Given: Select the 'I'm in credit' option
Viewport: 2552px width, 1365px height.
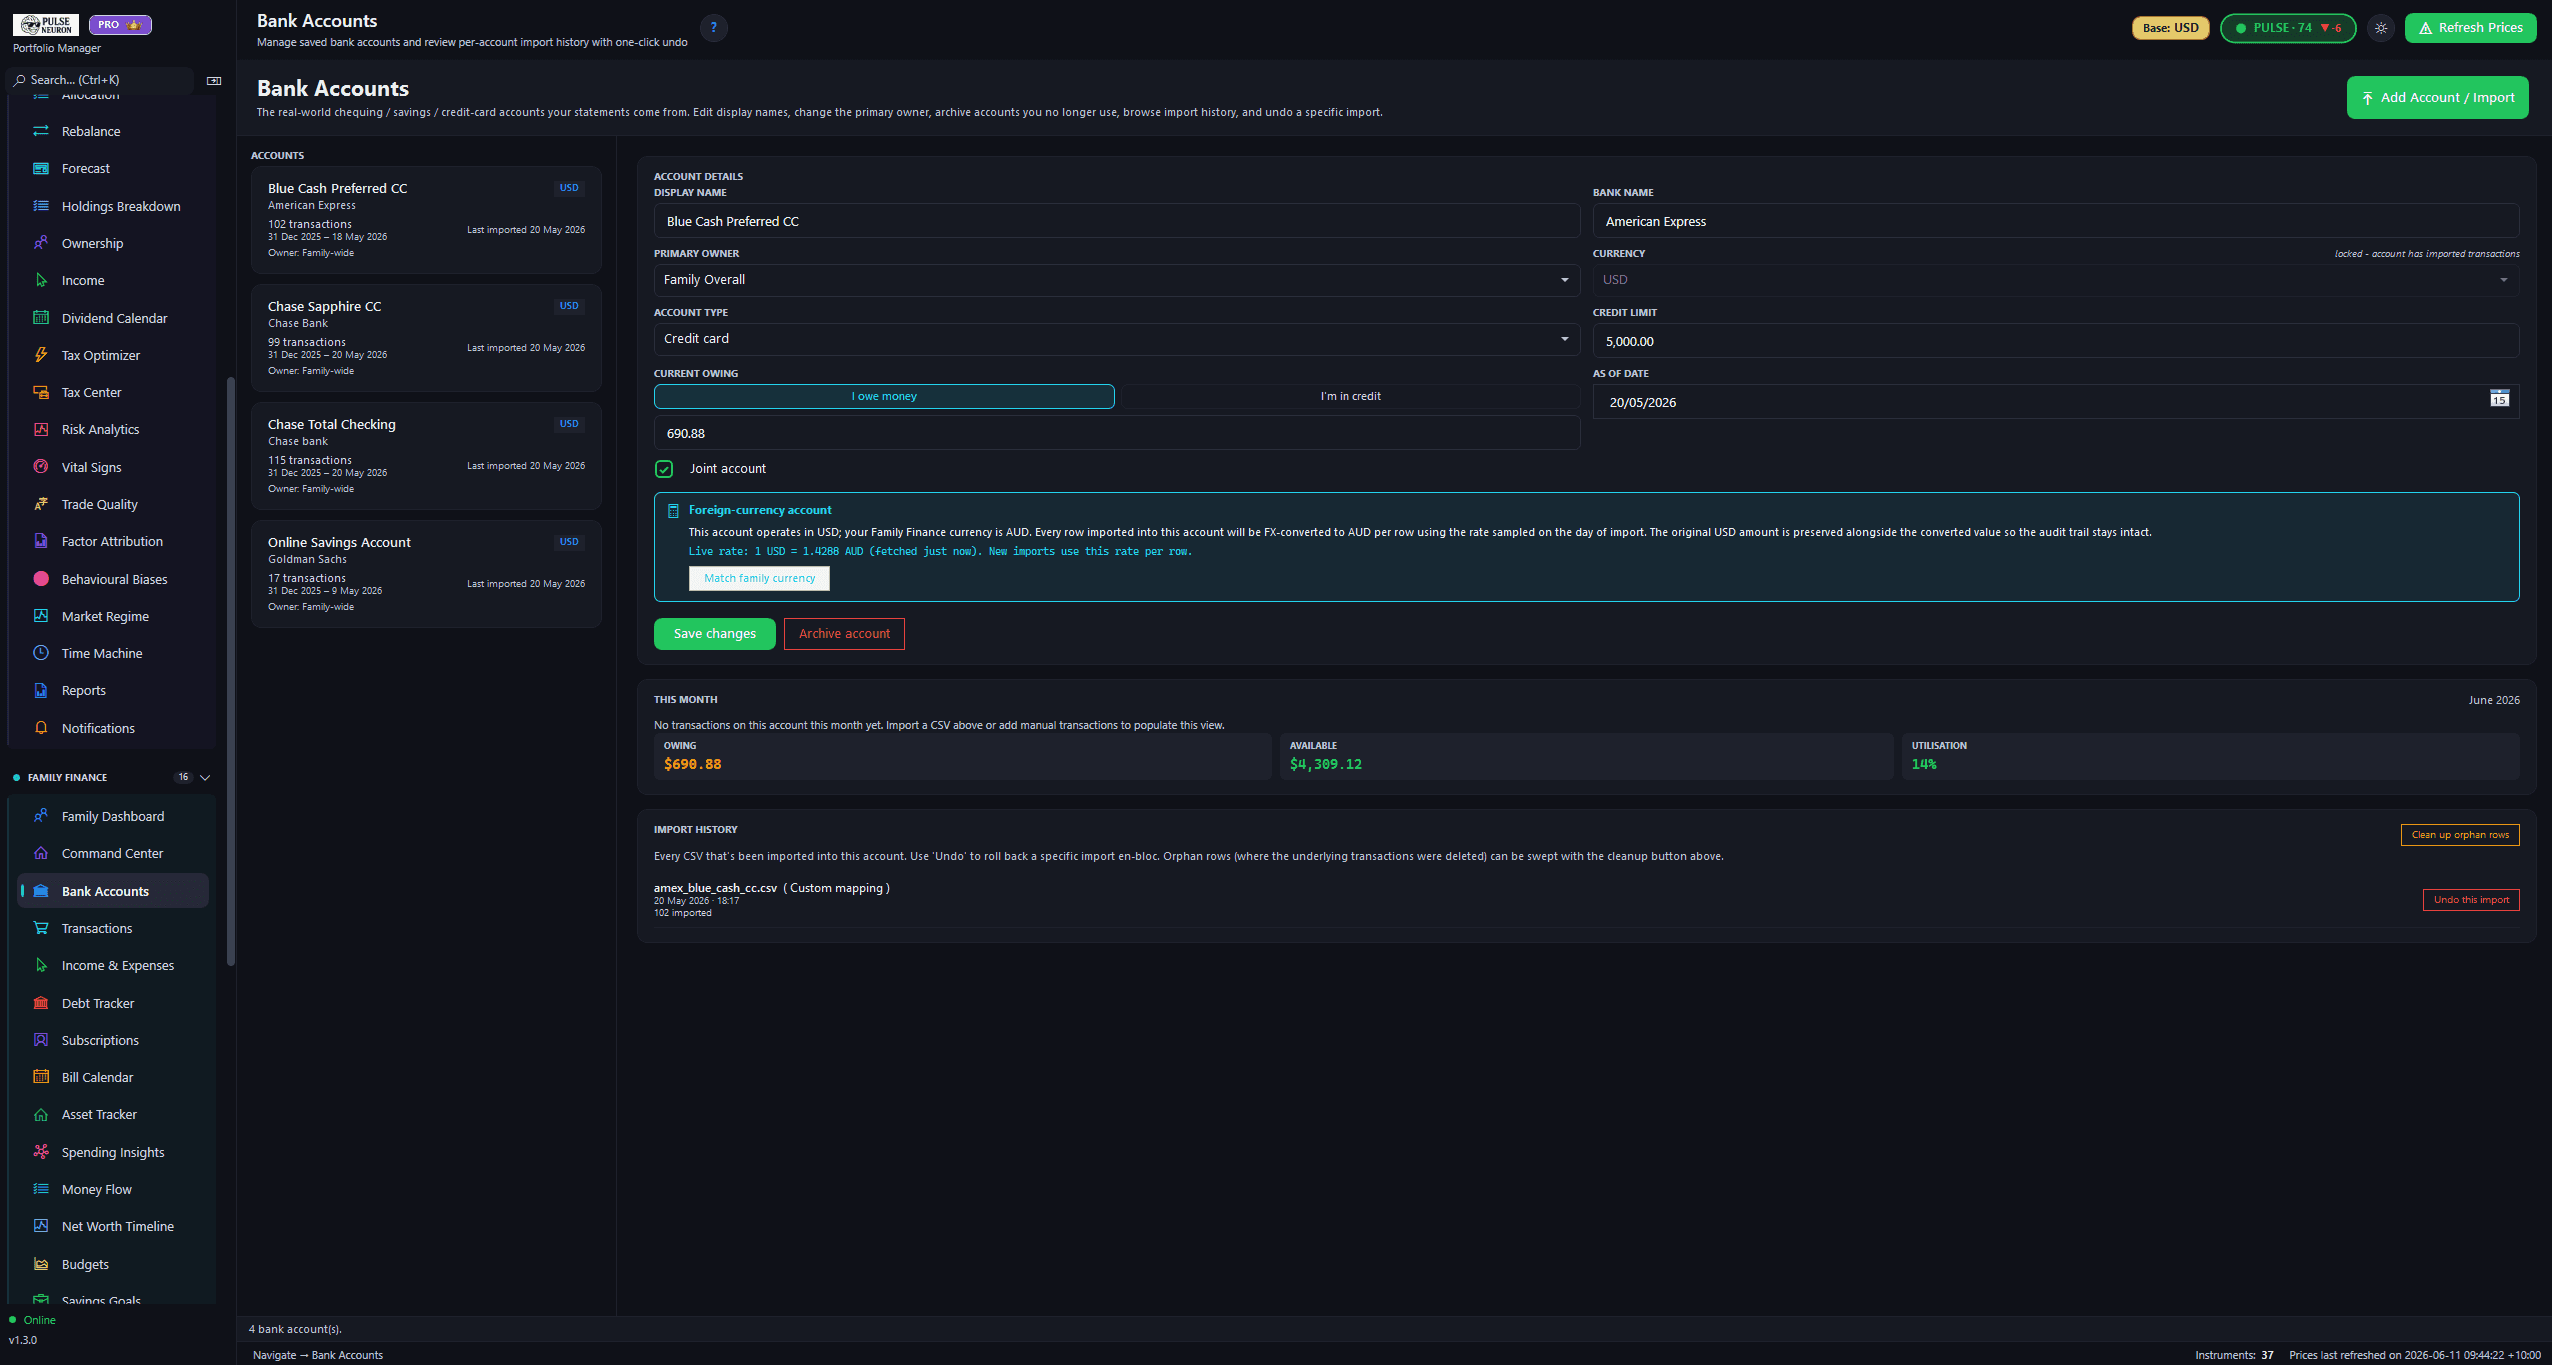Looking at the screenshot, I should (1350, 397).
